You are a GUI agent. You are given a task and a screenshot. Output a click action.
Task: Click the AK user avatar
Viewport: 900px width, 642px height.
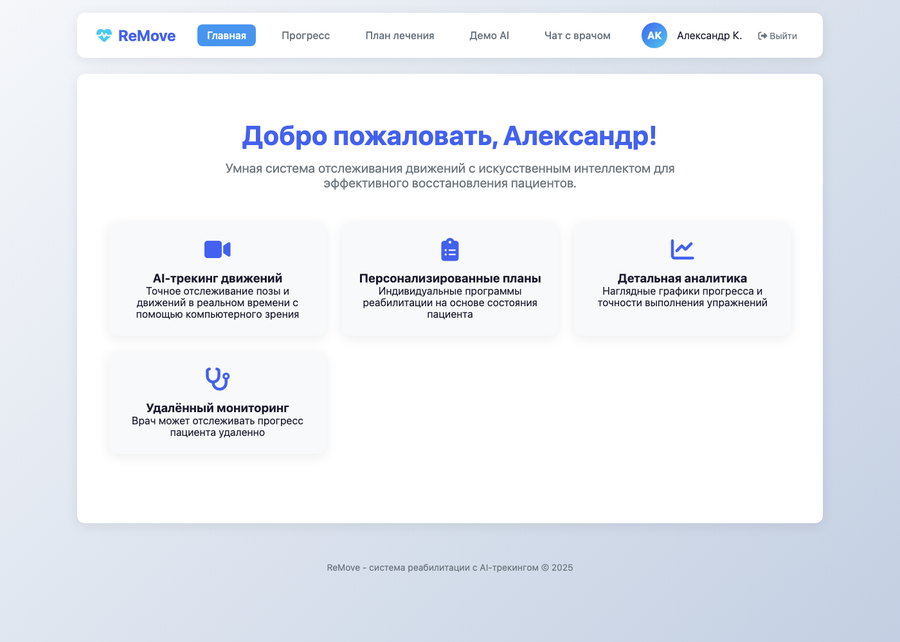(654, 36)
